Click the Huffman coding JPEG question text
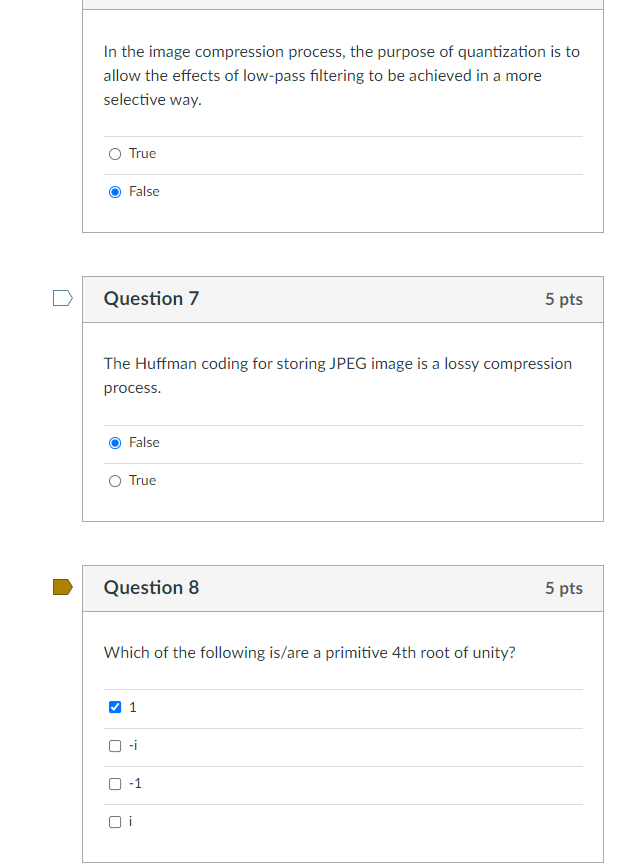Image resolution: width=642 pixels, height=866 pixels. click(338, 376)
